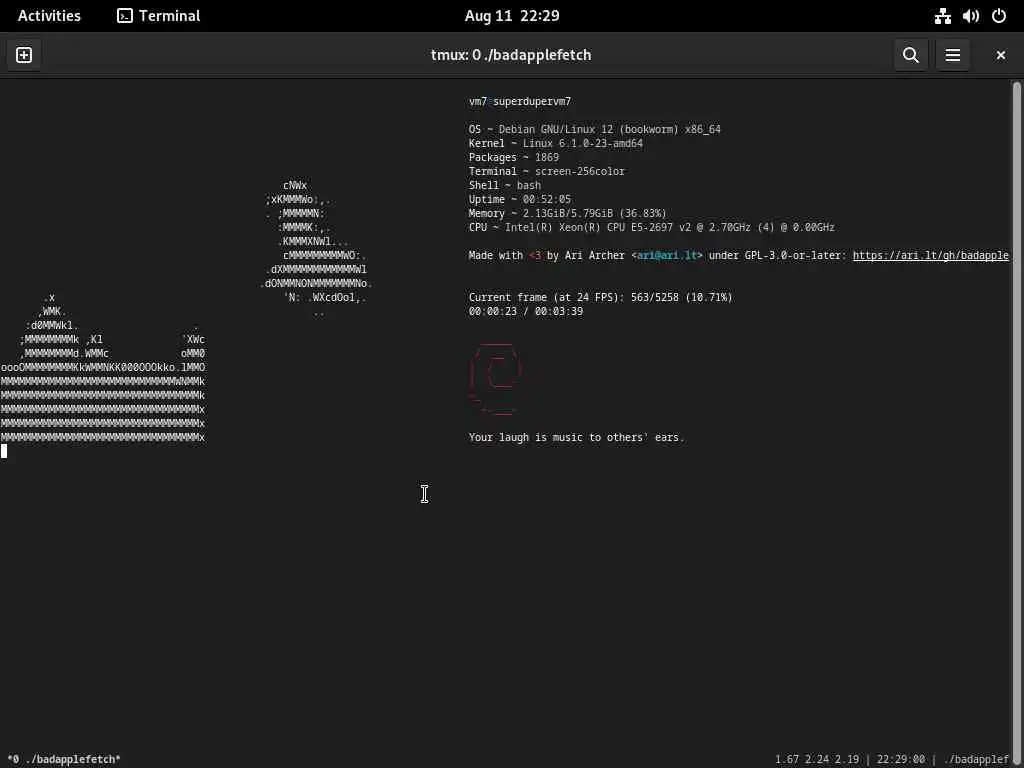Image resolution: width=1024 pixels, height=768 pixels.
Task: Open the hamburger main menu
Action: click(x=952, y=55)
